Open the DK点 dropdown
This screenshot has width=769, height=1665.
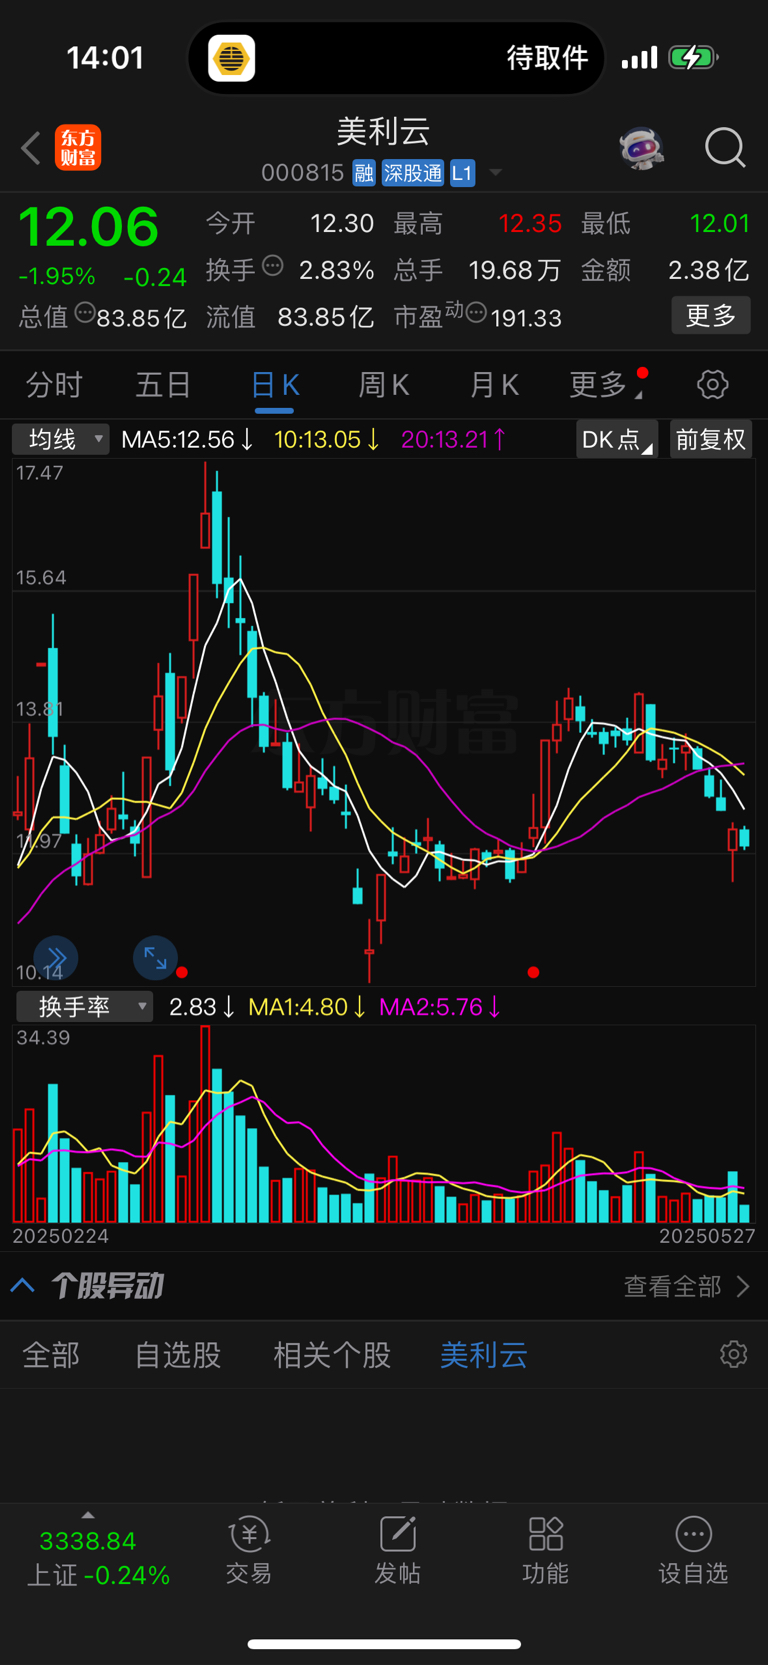coord(617,439)
